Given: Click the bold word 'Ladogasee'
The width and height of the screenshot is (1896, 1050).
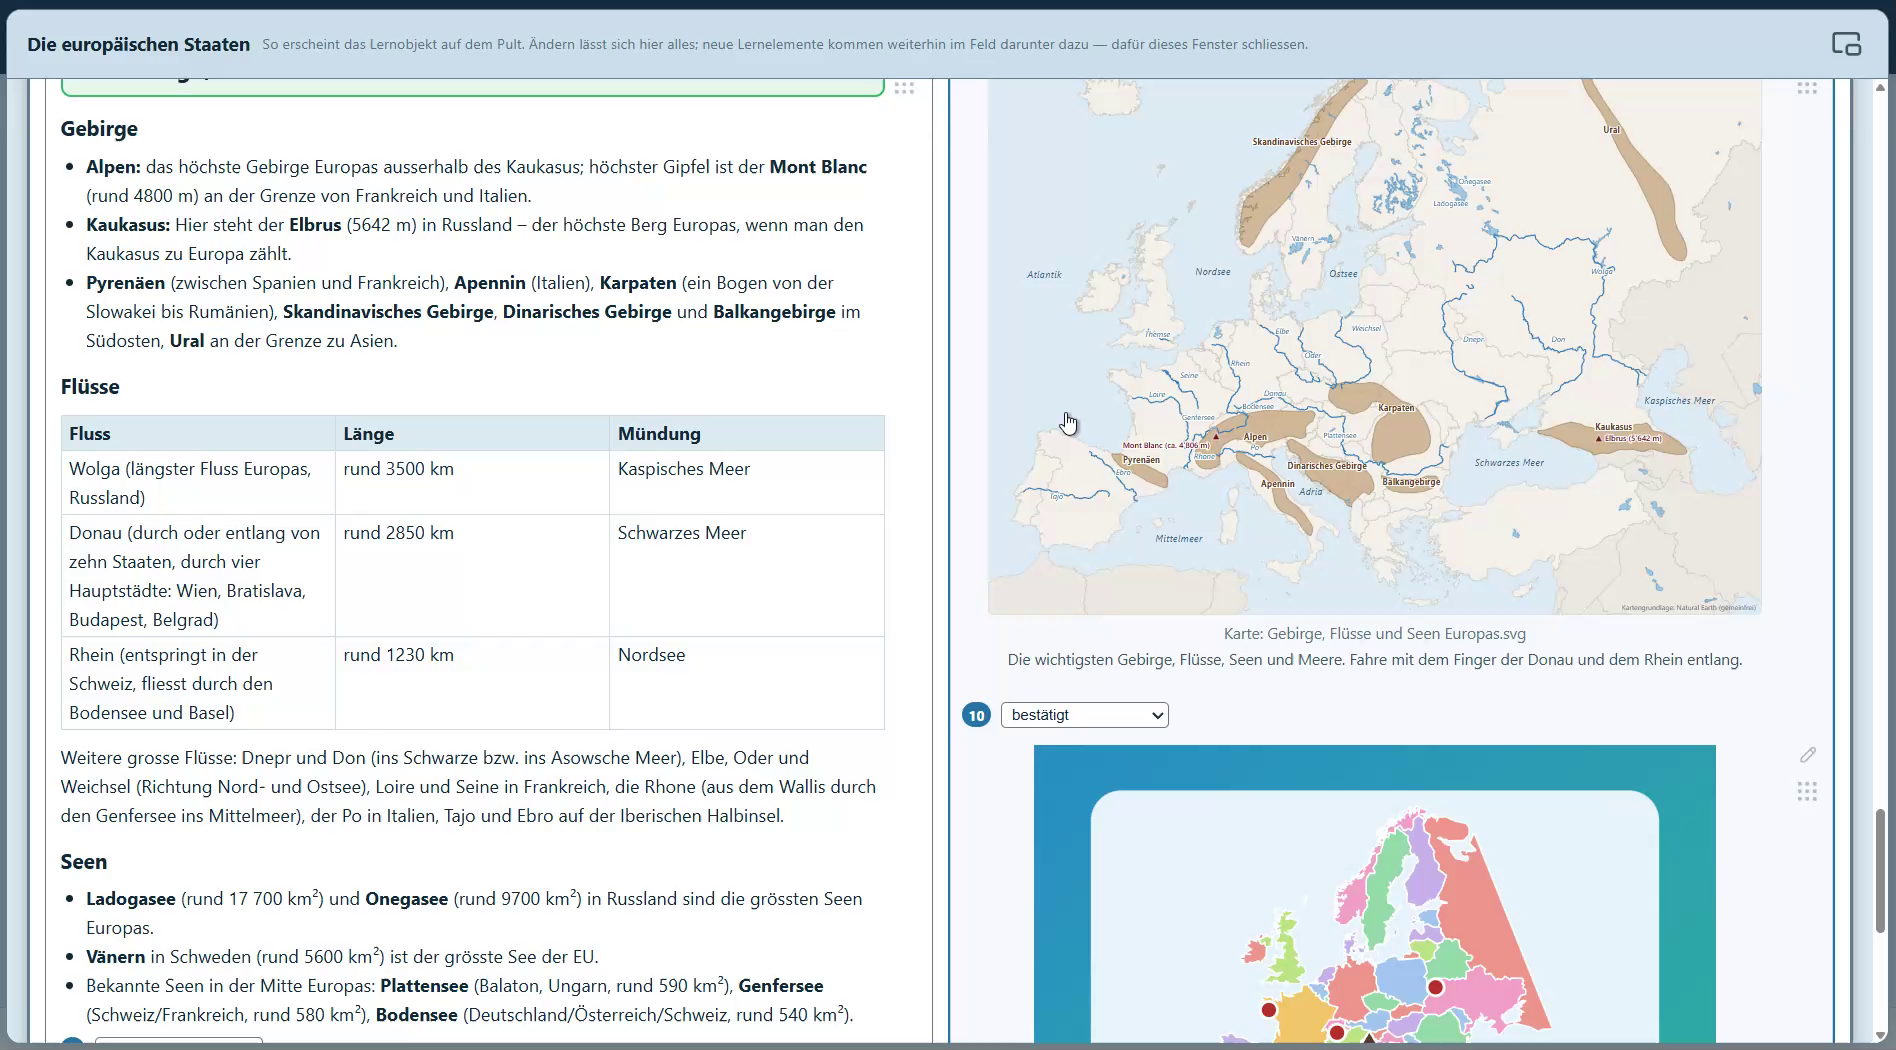Looking at the screenshot, I should (131, 899).
